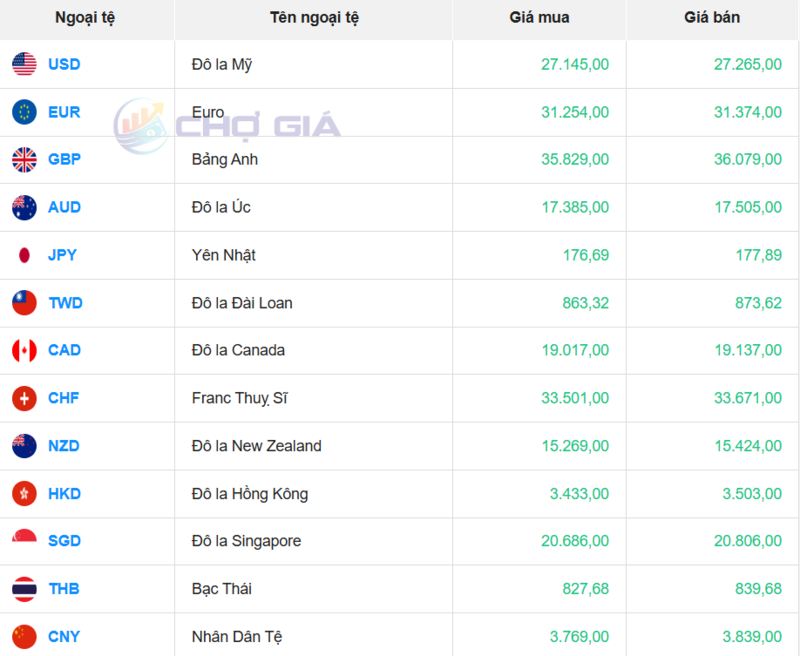
Task: Click the Giá mua column header
Action: [x=539, y=18]
